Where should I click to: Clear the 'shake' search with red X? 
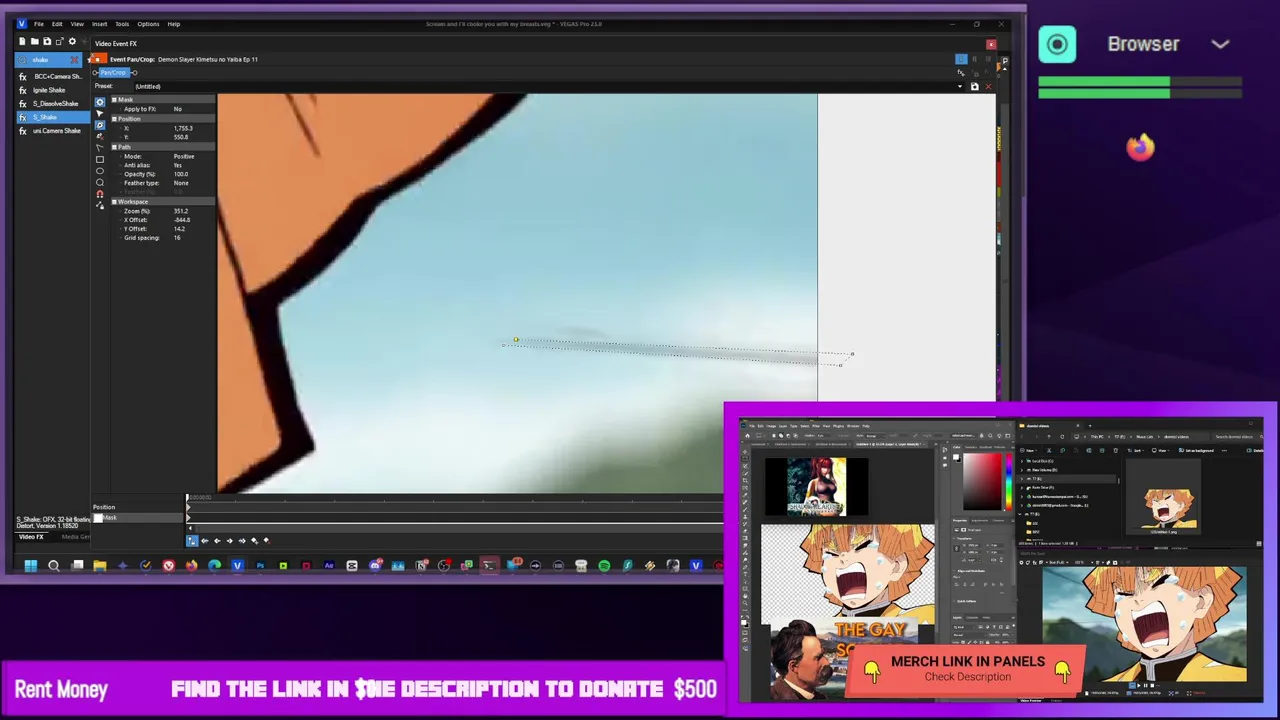[74, 60]
